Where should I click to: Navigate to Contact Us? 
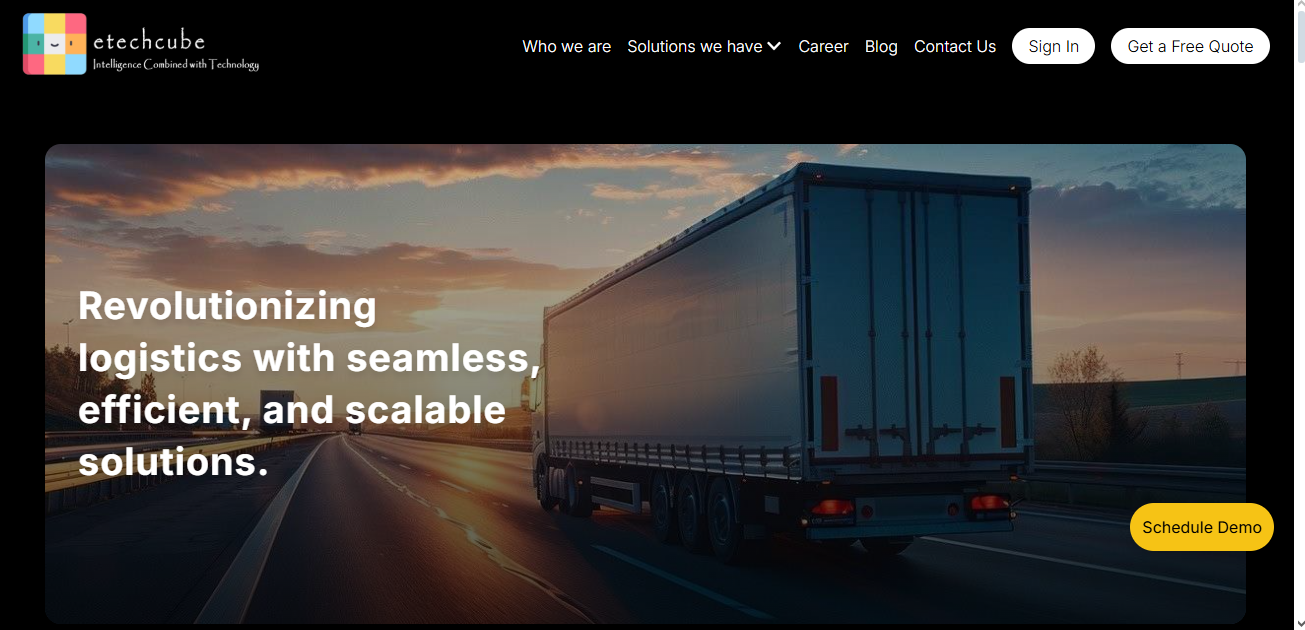click(955, 46)
